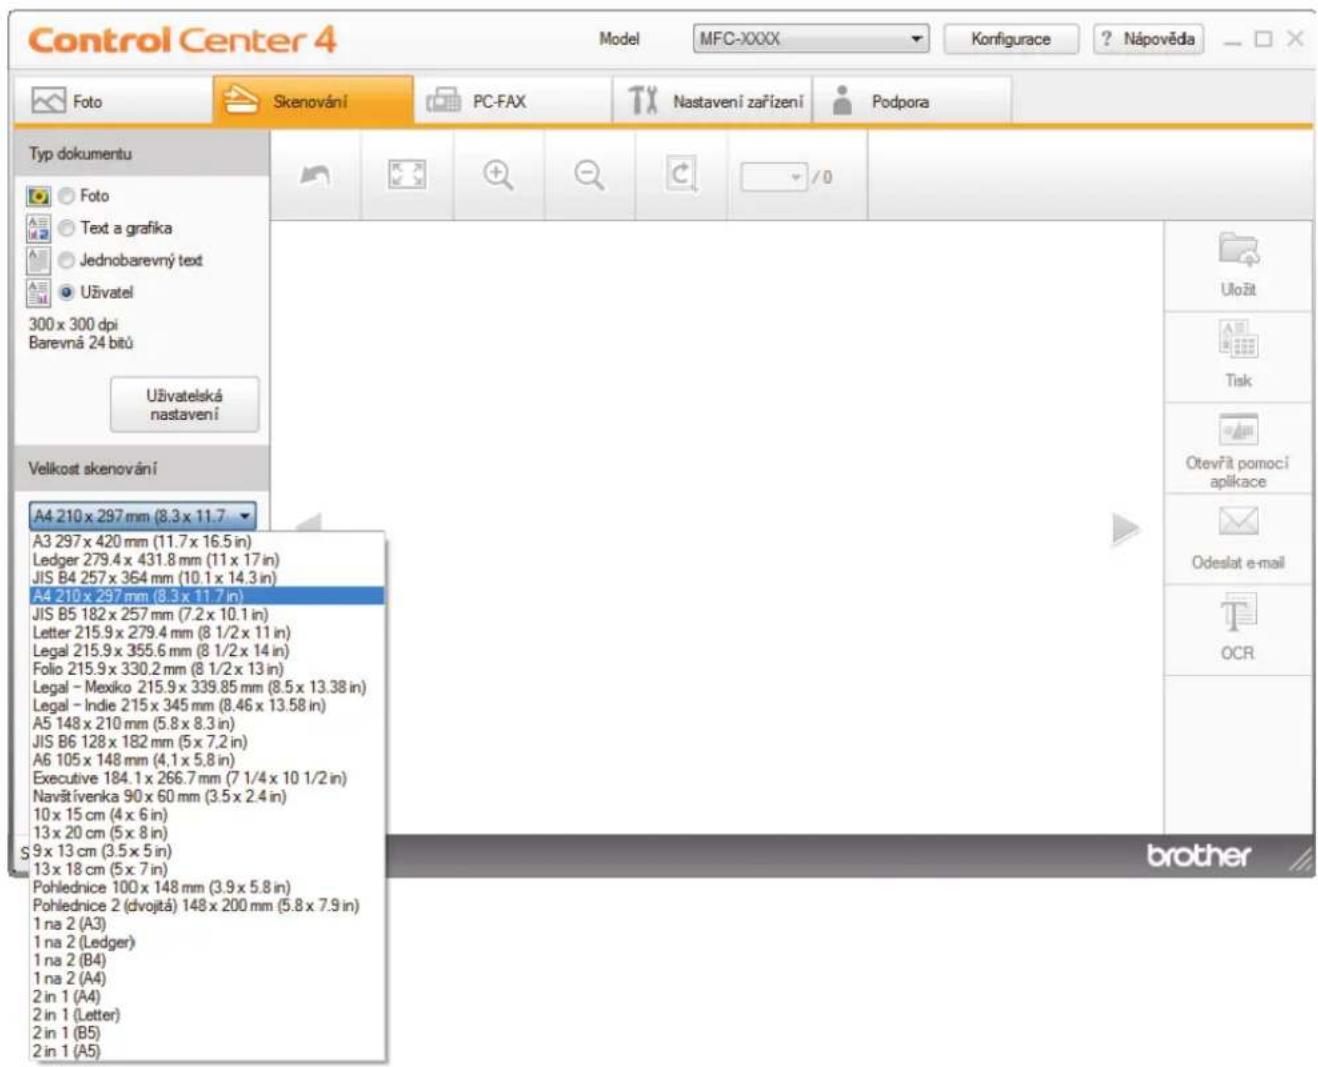
Task: Choose Legal – Indie size option
Action: pyautogui.click(x=207, y=705)
